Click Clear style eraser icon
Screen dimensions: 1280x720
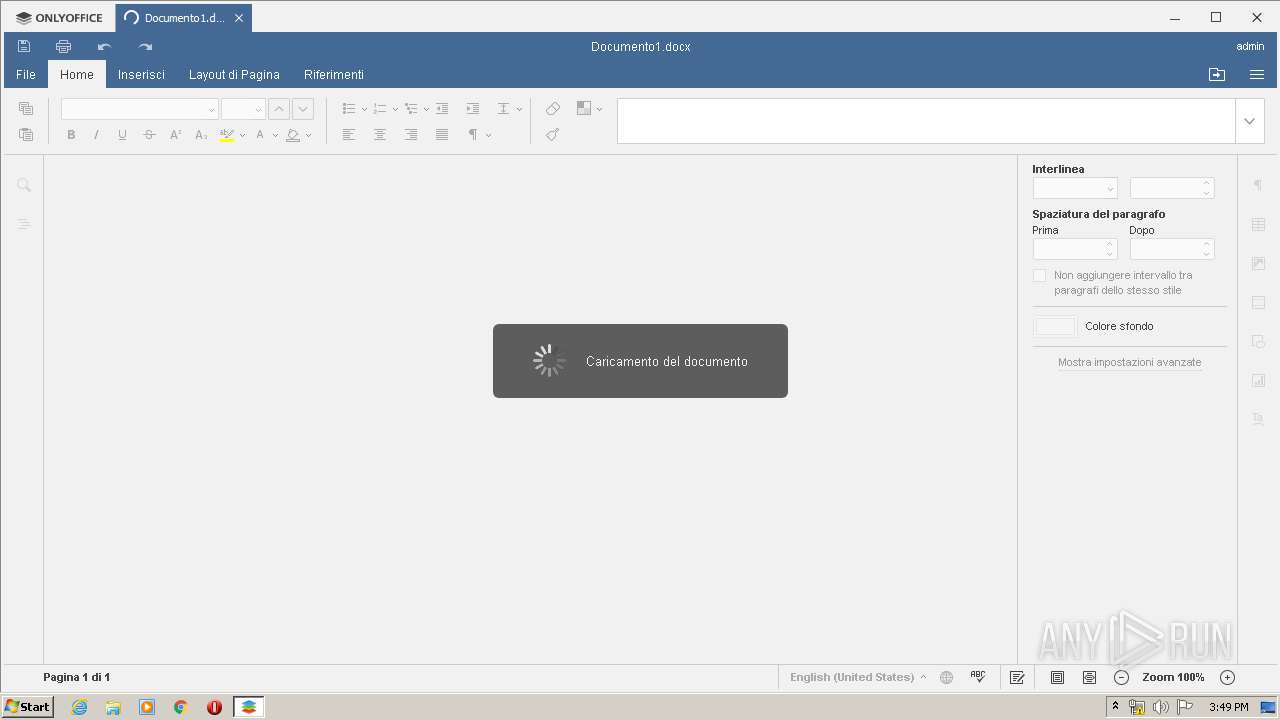[552, 109]
